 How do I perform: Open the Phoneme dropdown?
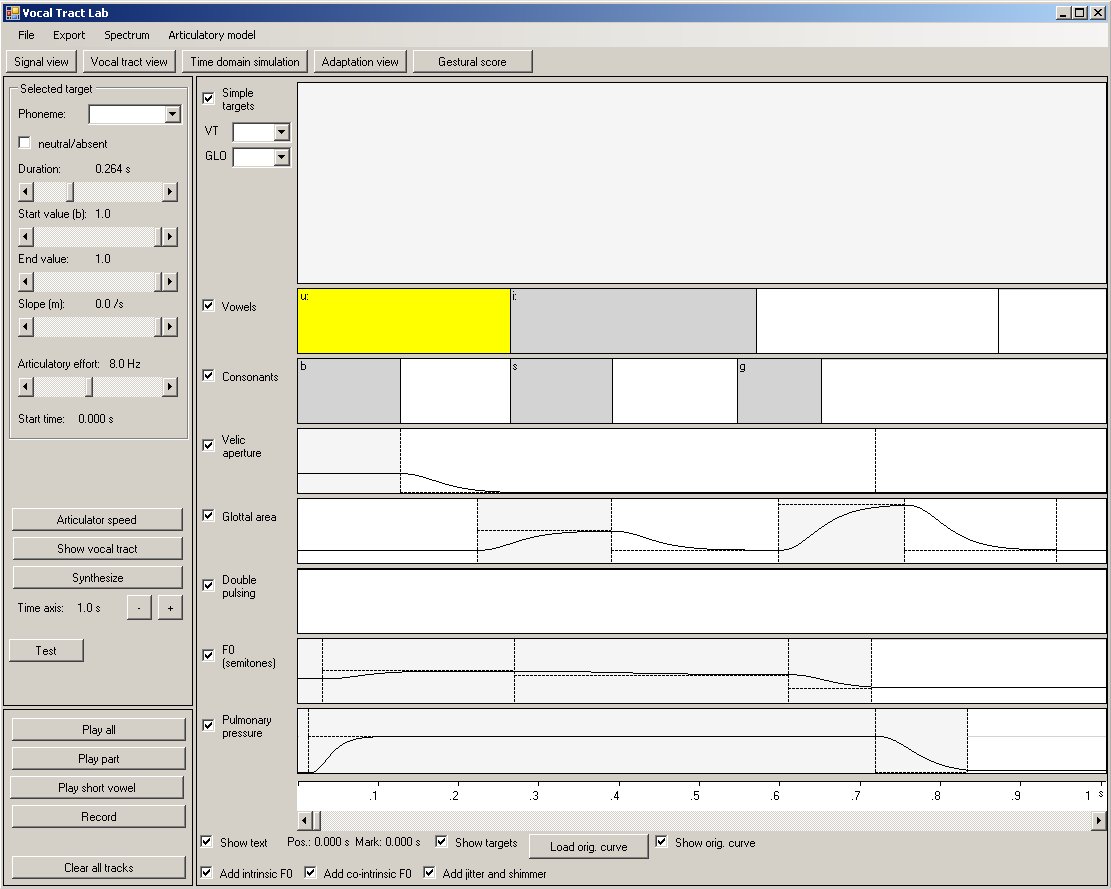tap(173, 115)
